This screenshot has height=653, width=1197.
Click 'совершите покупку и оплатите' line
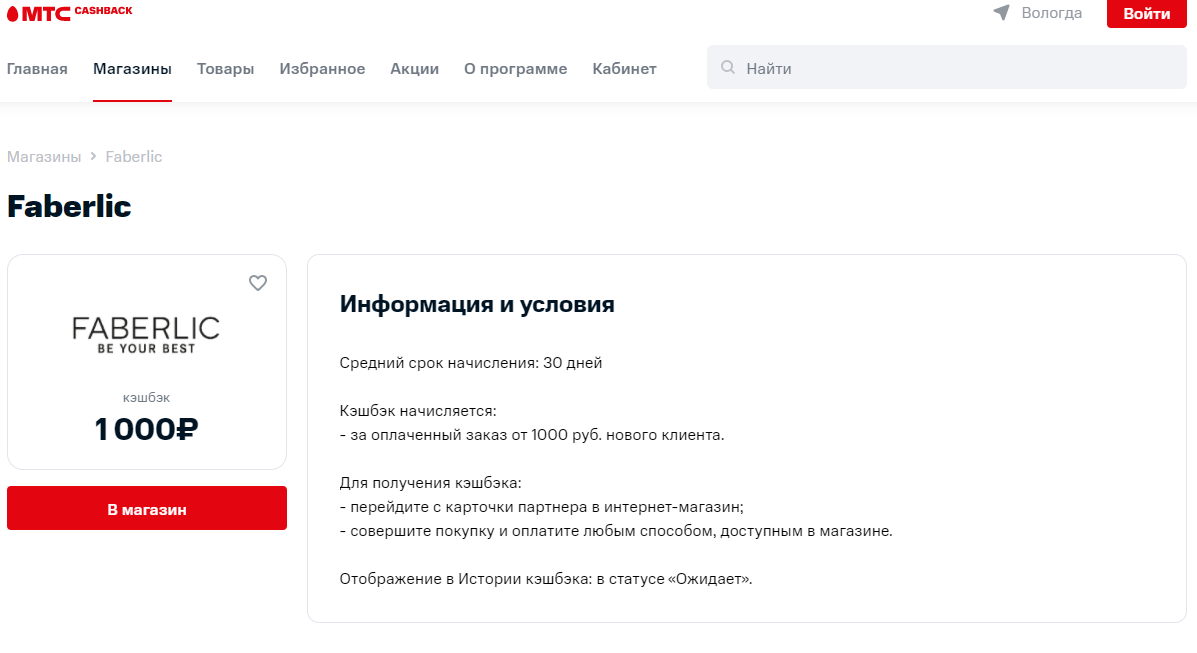click(x=616, y=531)
